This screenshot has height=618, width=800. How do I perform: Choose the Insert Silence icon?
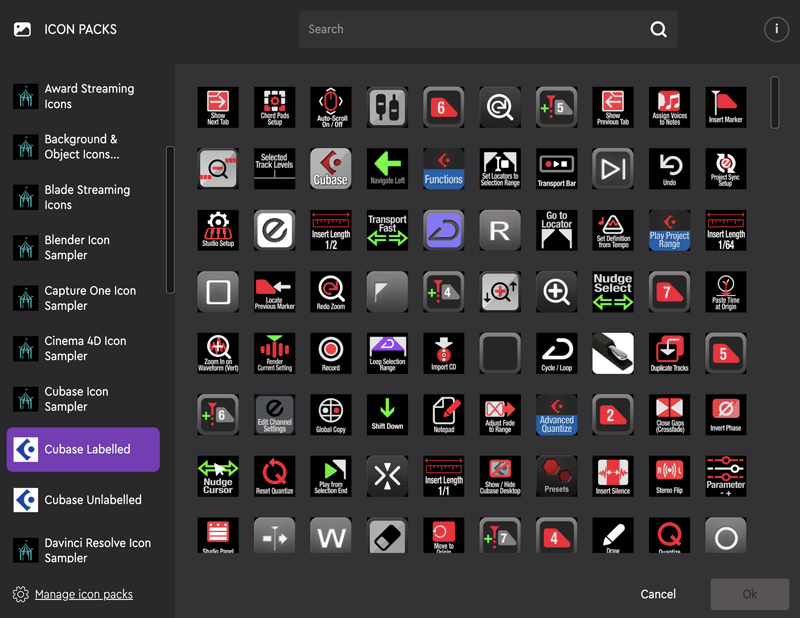tap(613, 476)
